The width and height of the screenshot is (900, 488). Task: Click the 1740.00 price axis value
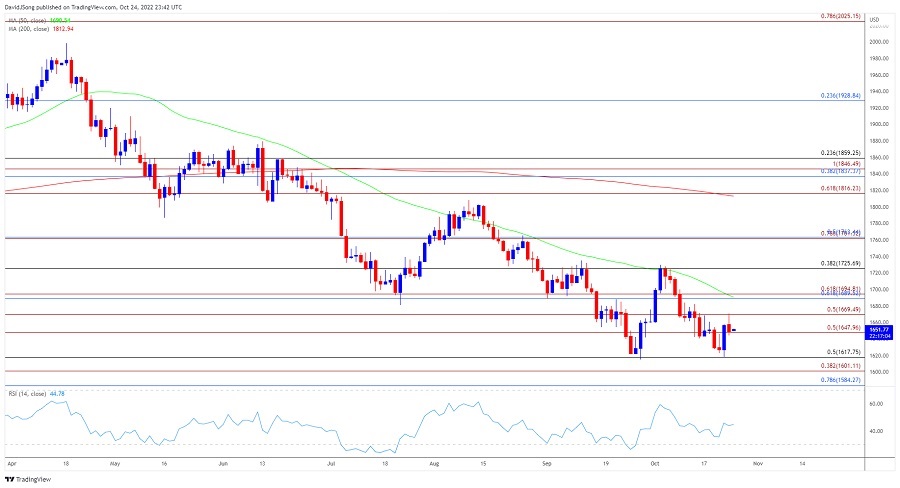(879, 256)
